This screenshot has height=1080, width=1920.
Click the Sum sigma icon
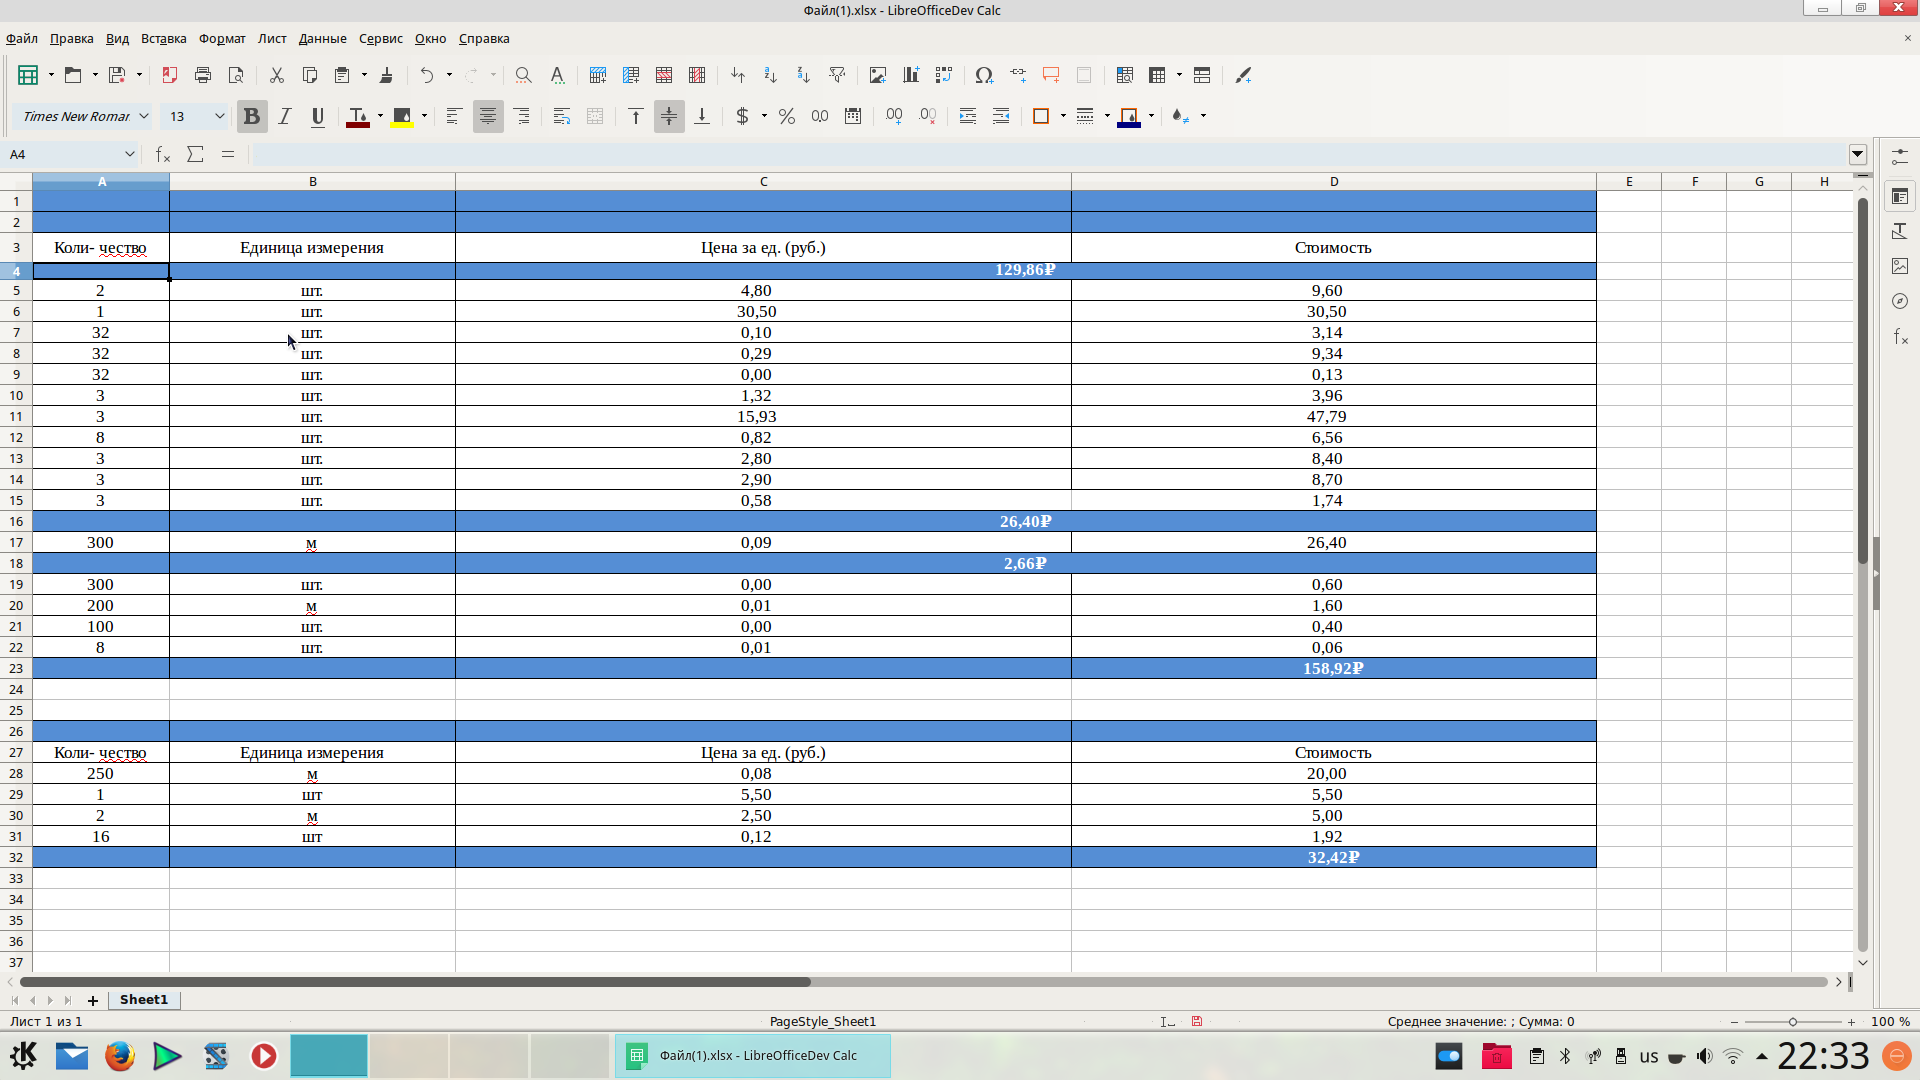pyautogui.click(x=196, y=154)
